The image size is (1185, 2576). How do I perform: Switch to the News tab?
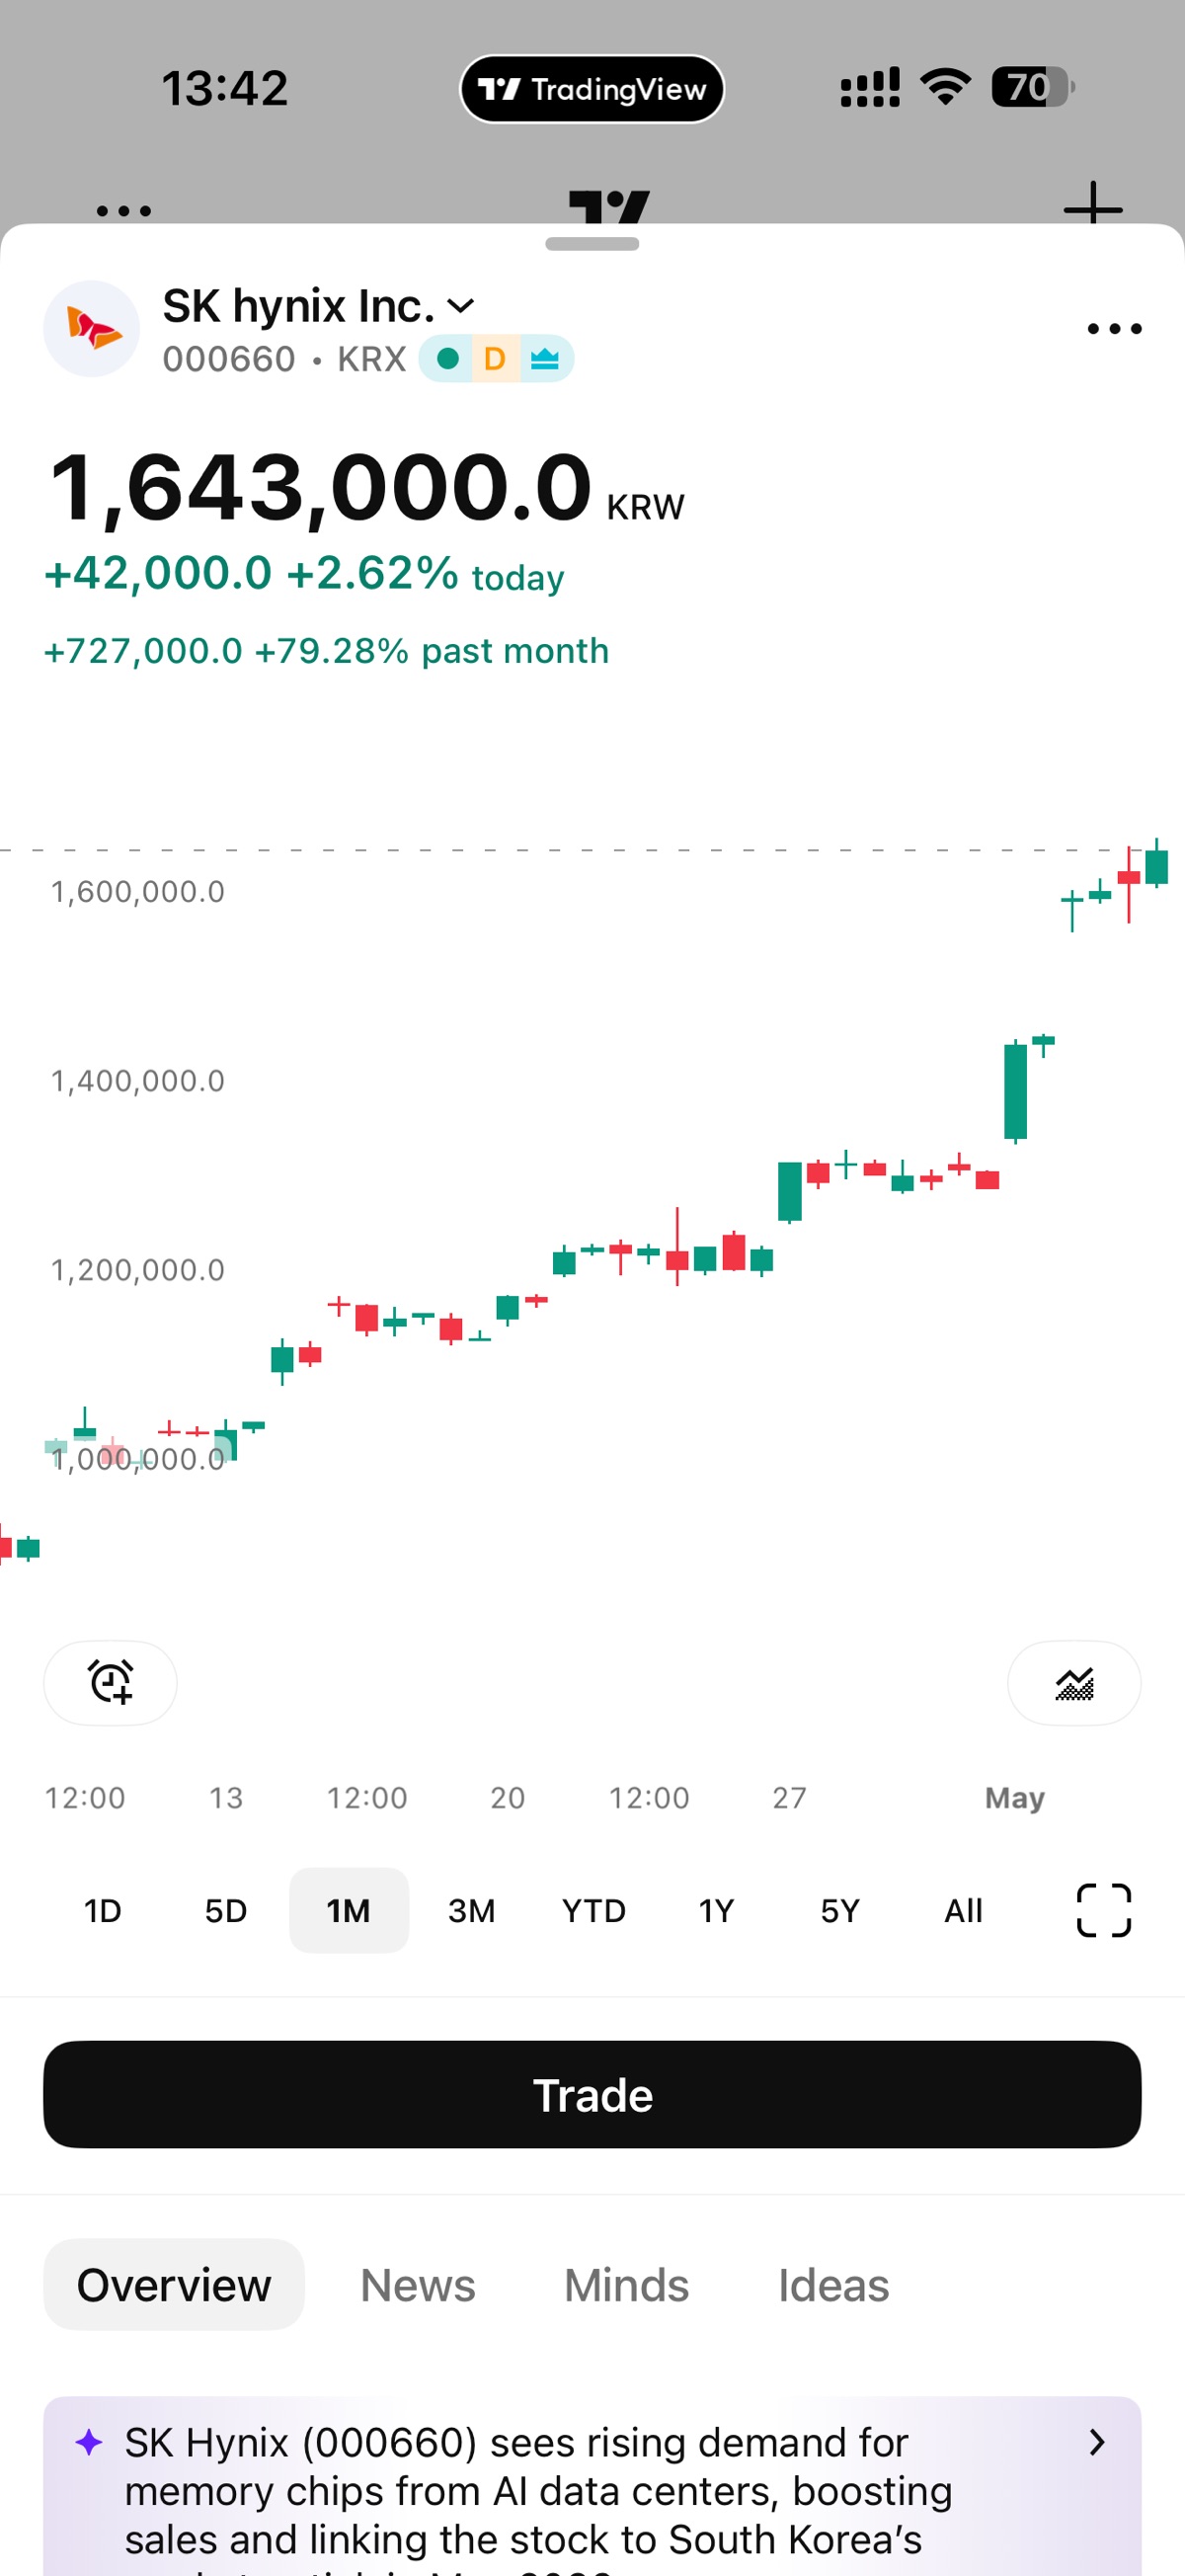pyautogui.click(x=417, y=2285)
